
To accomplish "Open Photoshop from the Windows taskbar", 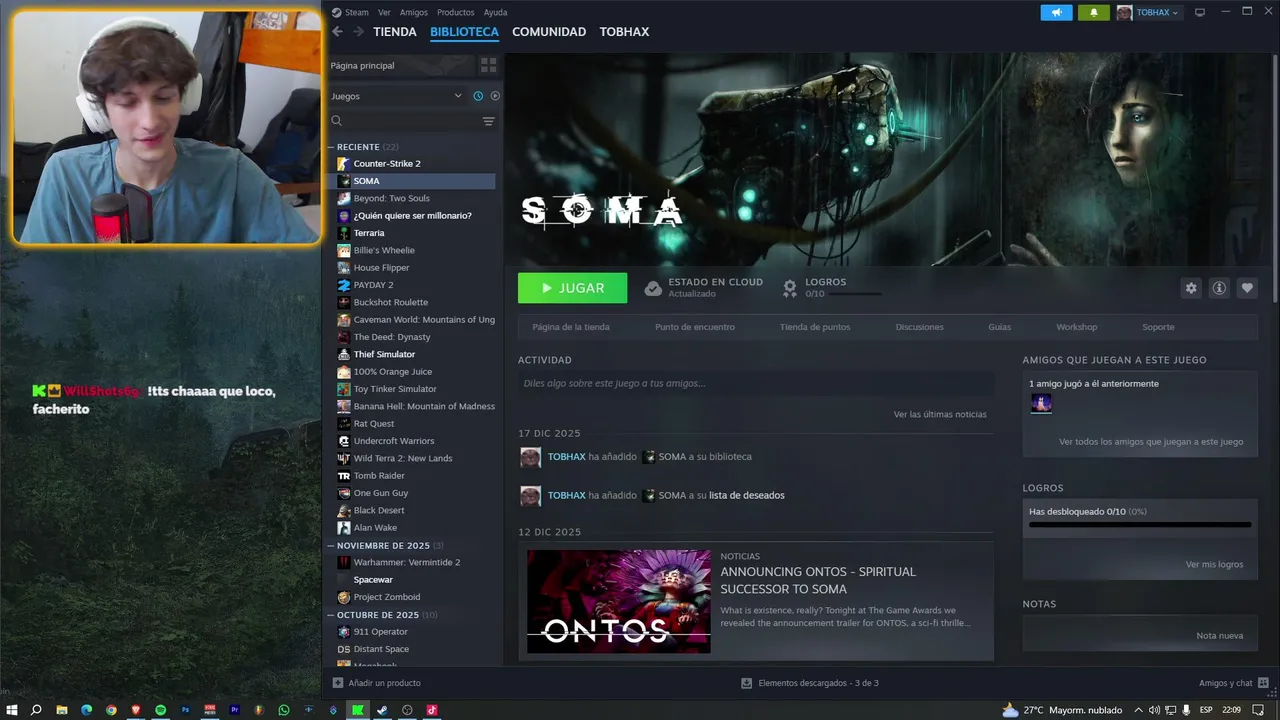I will [185, 710].
